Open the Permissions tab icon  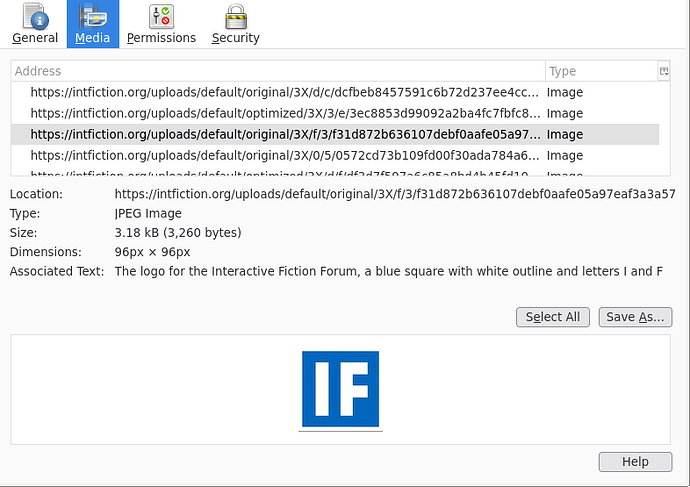point(161,16)
